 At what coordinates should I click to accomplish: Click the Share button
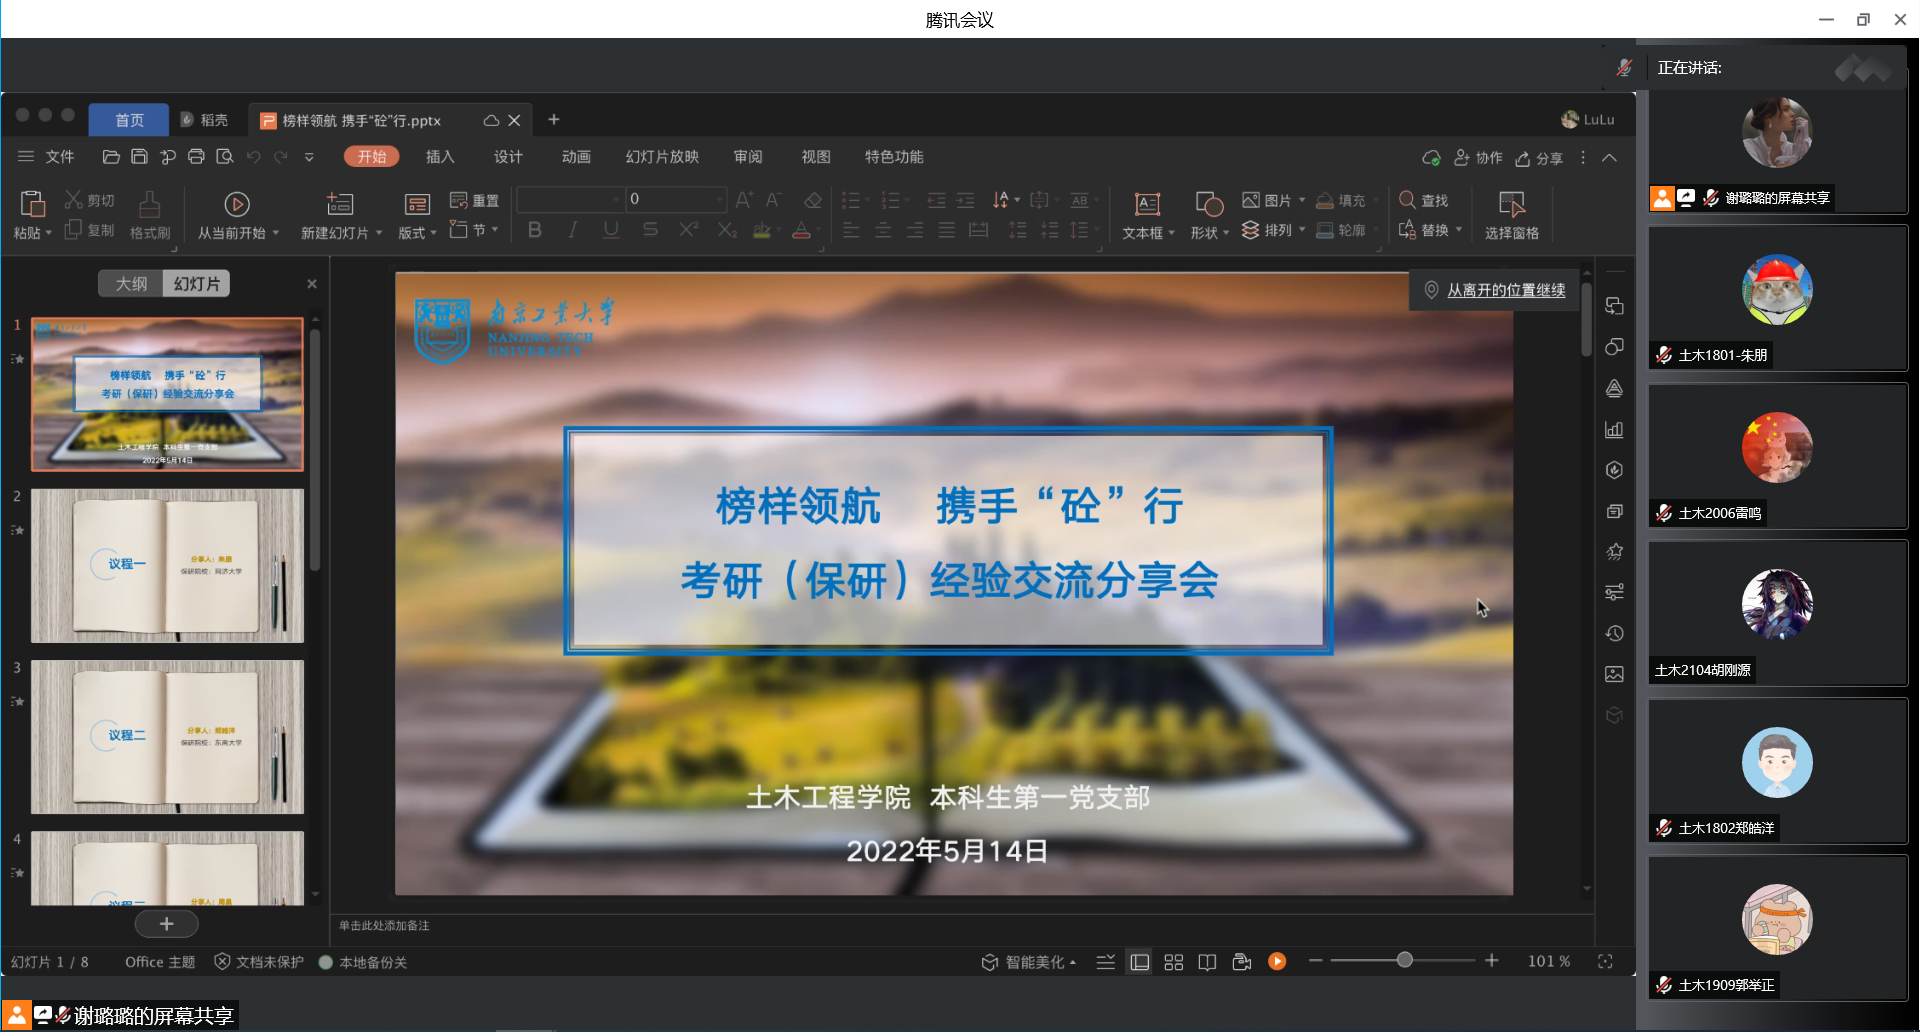[1539, 158]
